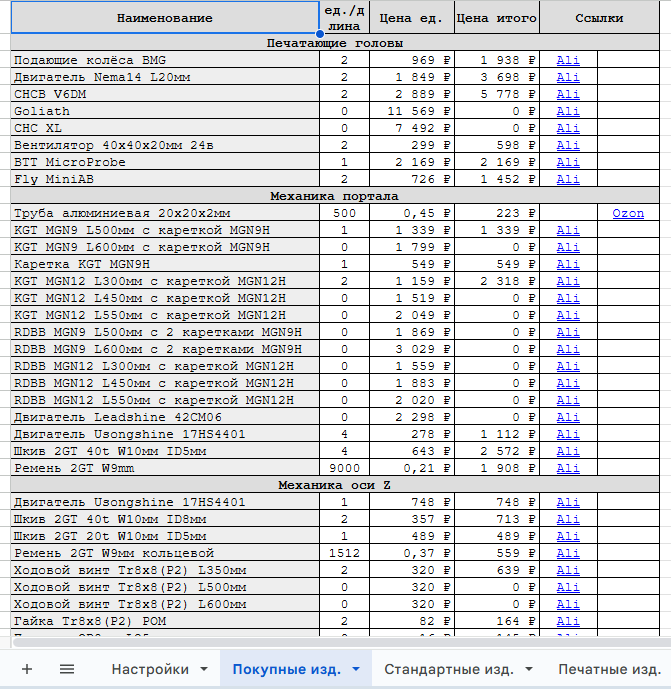The height and width of the screenshot is (689, 671).
Task: Open Ali link for Двигатель Nema14 L20мм
Action: tap(568, 77)
